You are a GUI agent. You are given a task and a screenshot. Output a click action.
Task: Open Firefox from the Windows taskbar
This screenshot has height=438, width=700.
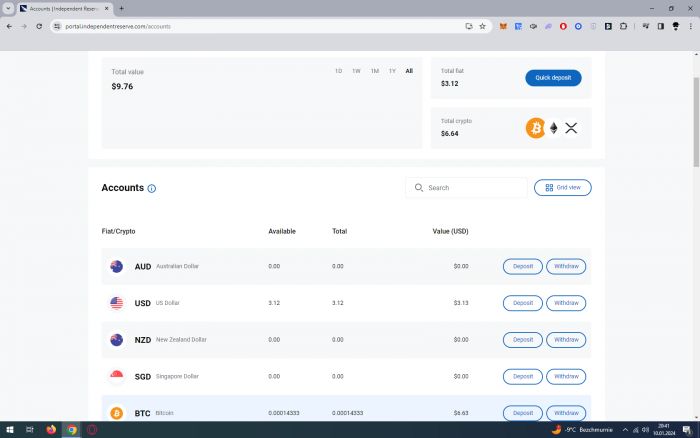coord(51,429)
